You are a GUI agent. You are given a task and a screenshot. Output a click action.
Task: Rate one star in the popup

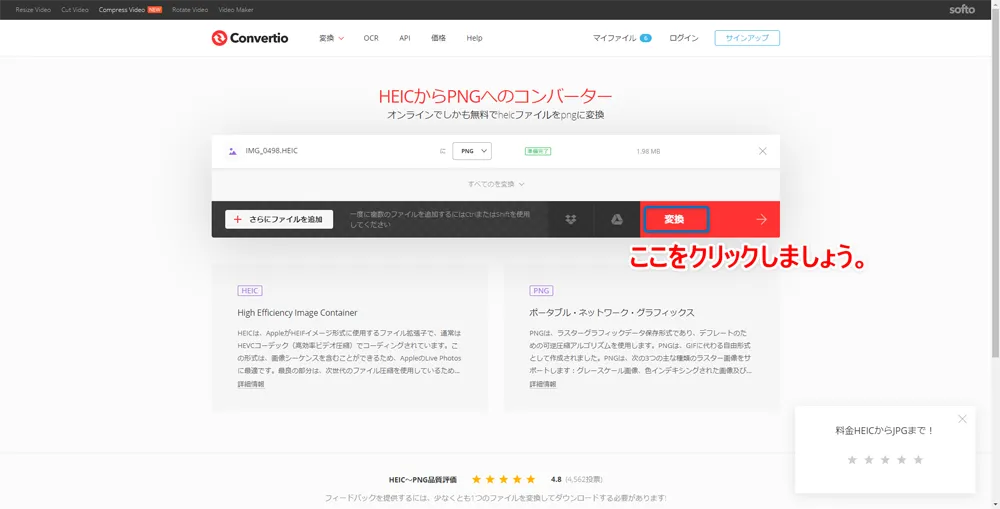pos(852,460)
